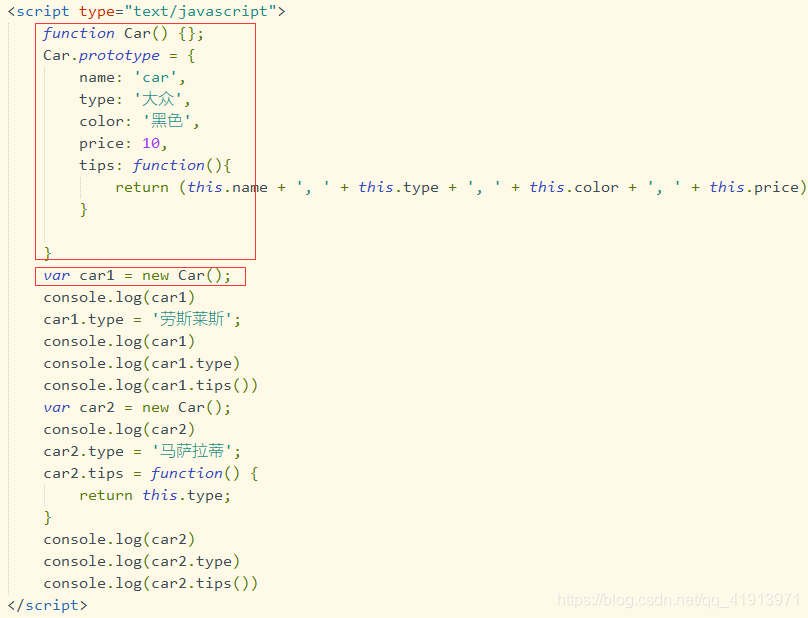Image resolution: width=808 pixels, height=618 pixels.
Task: Click the 'return this.type;' line
Action: click(155, 496)
